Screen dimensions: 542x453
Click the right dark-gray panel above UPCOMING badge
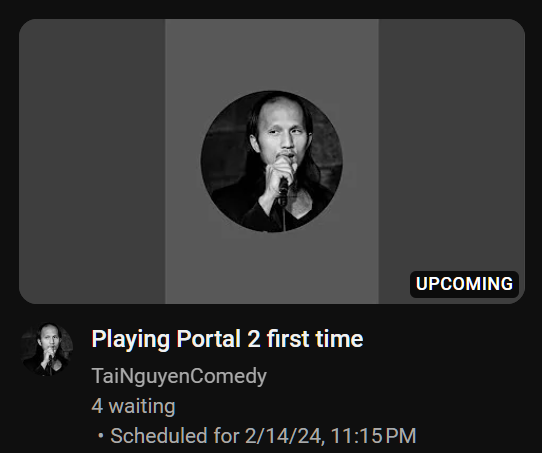pyautogui.click(x=452, y=145)
